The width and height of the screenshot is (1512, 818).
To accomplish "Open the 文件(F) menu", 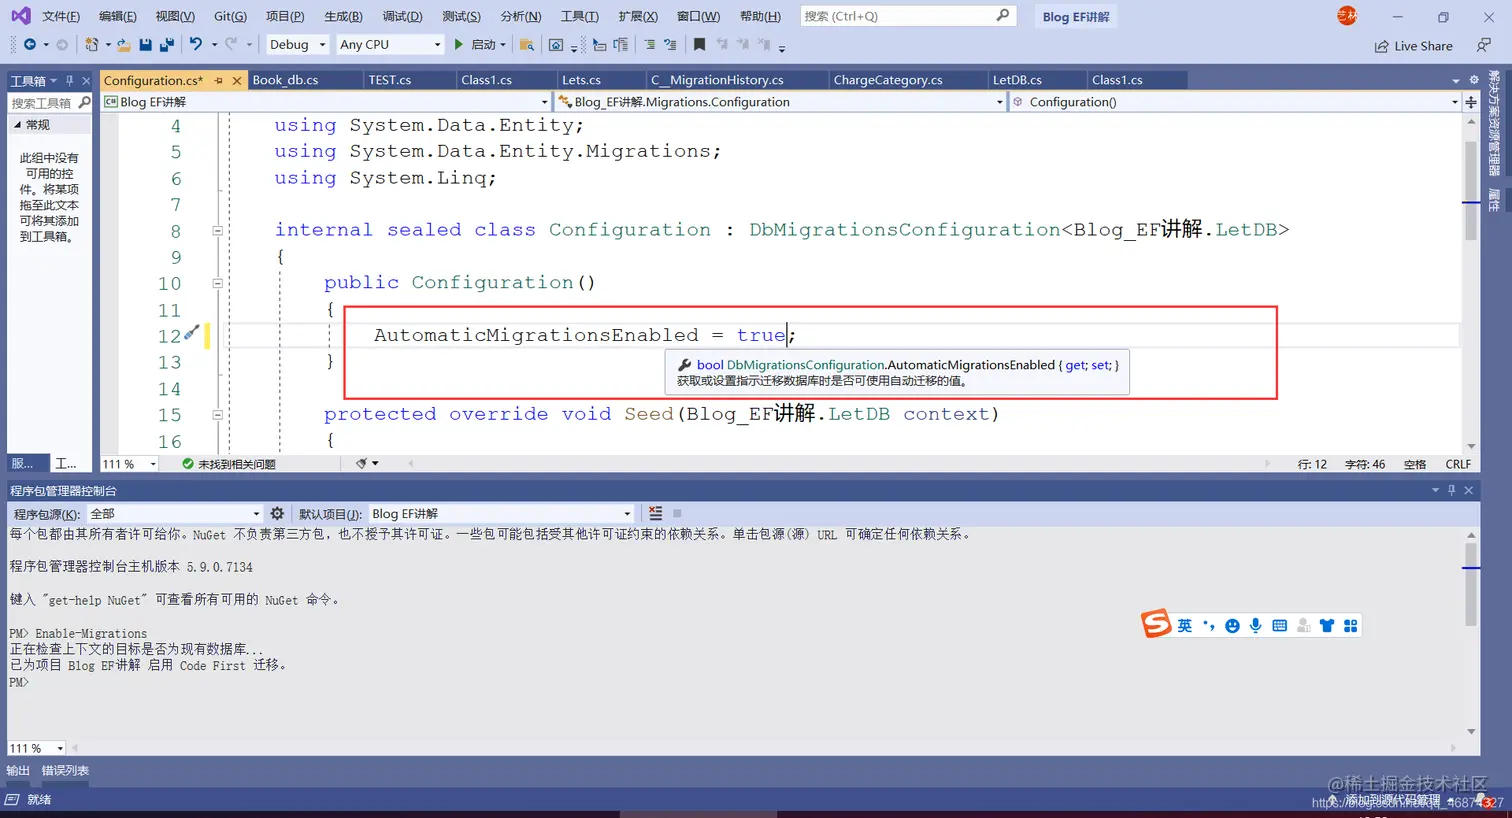I will point(61,16).
